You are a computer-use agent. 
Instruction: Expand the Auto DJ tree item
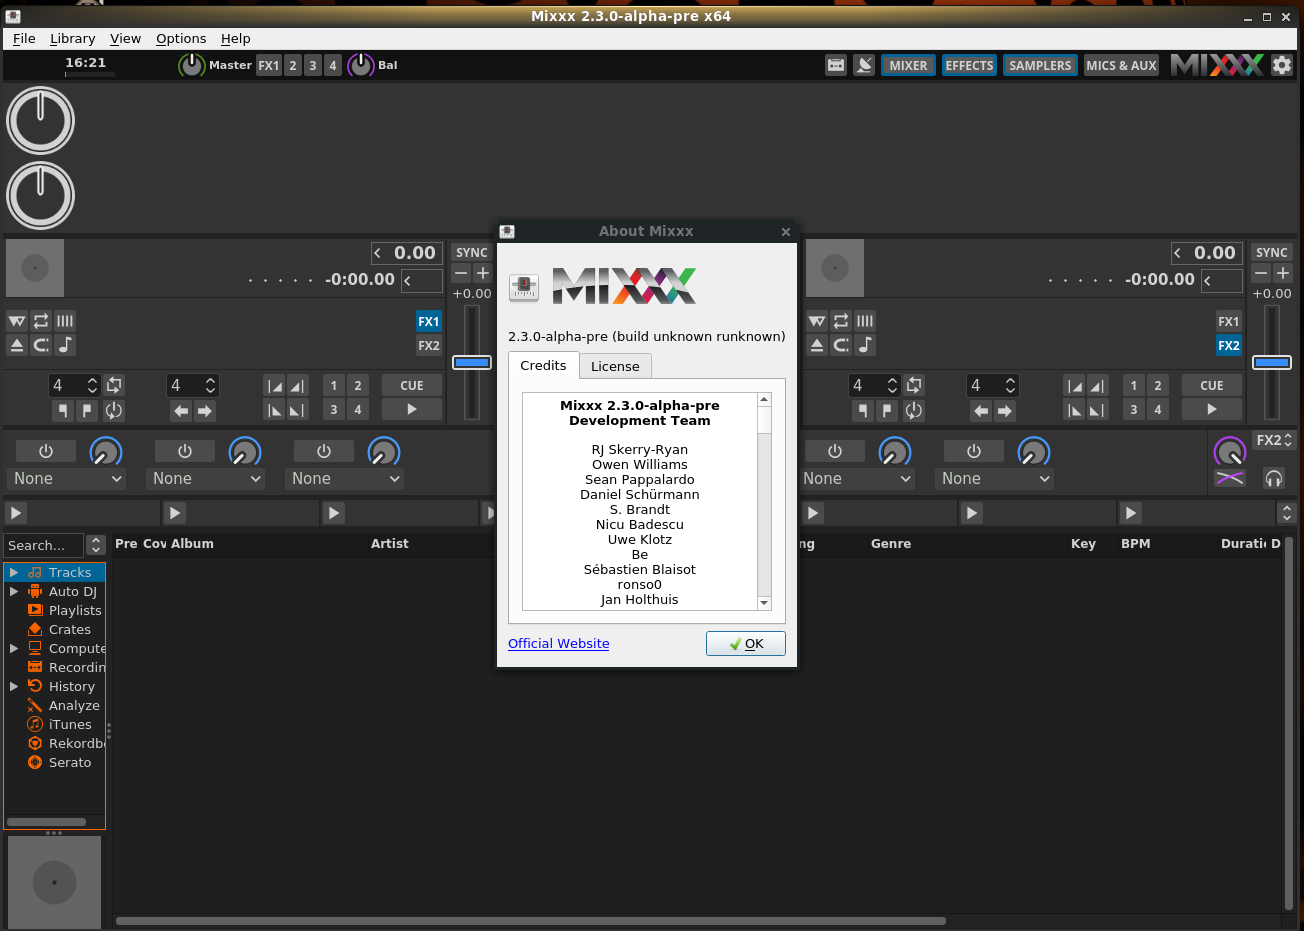click(x=14, y=592)
